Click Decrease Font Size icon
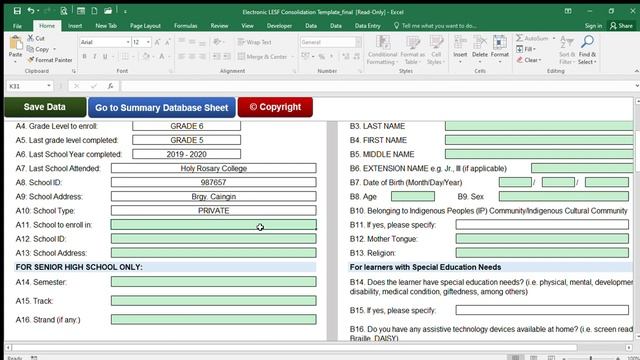The width and height of the screenshot is (640, 360). (x=167, y=42)
